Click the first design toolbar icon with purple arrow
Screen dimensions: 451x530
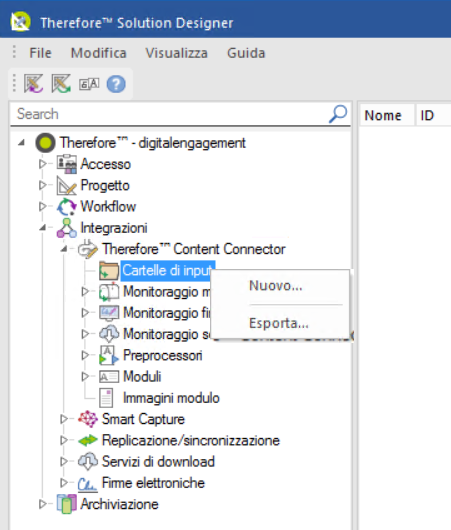click(33, 83)
